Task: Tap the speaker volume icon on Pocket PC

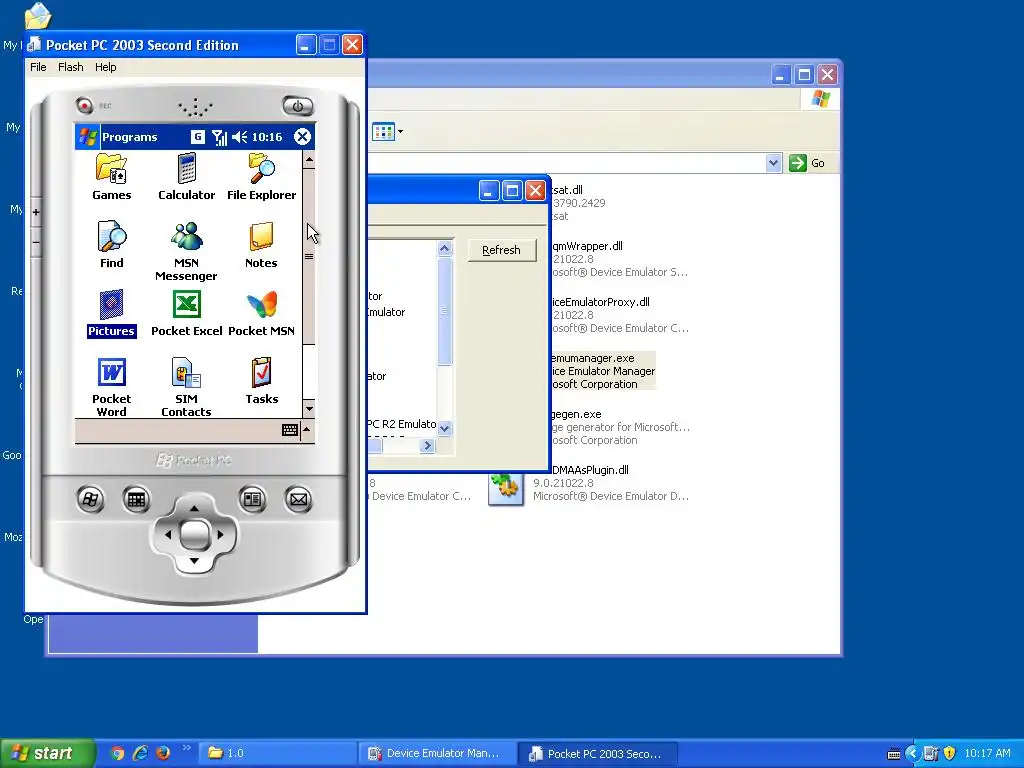Action: (x=240, y=137)
